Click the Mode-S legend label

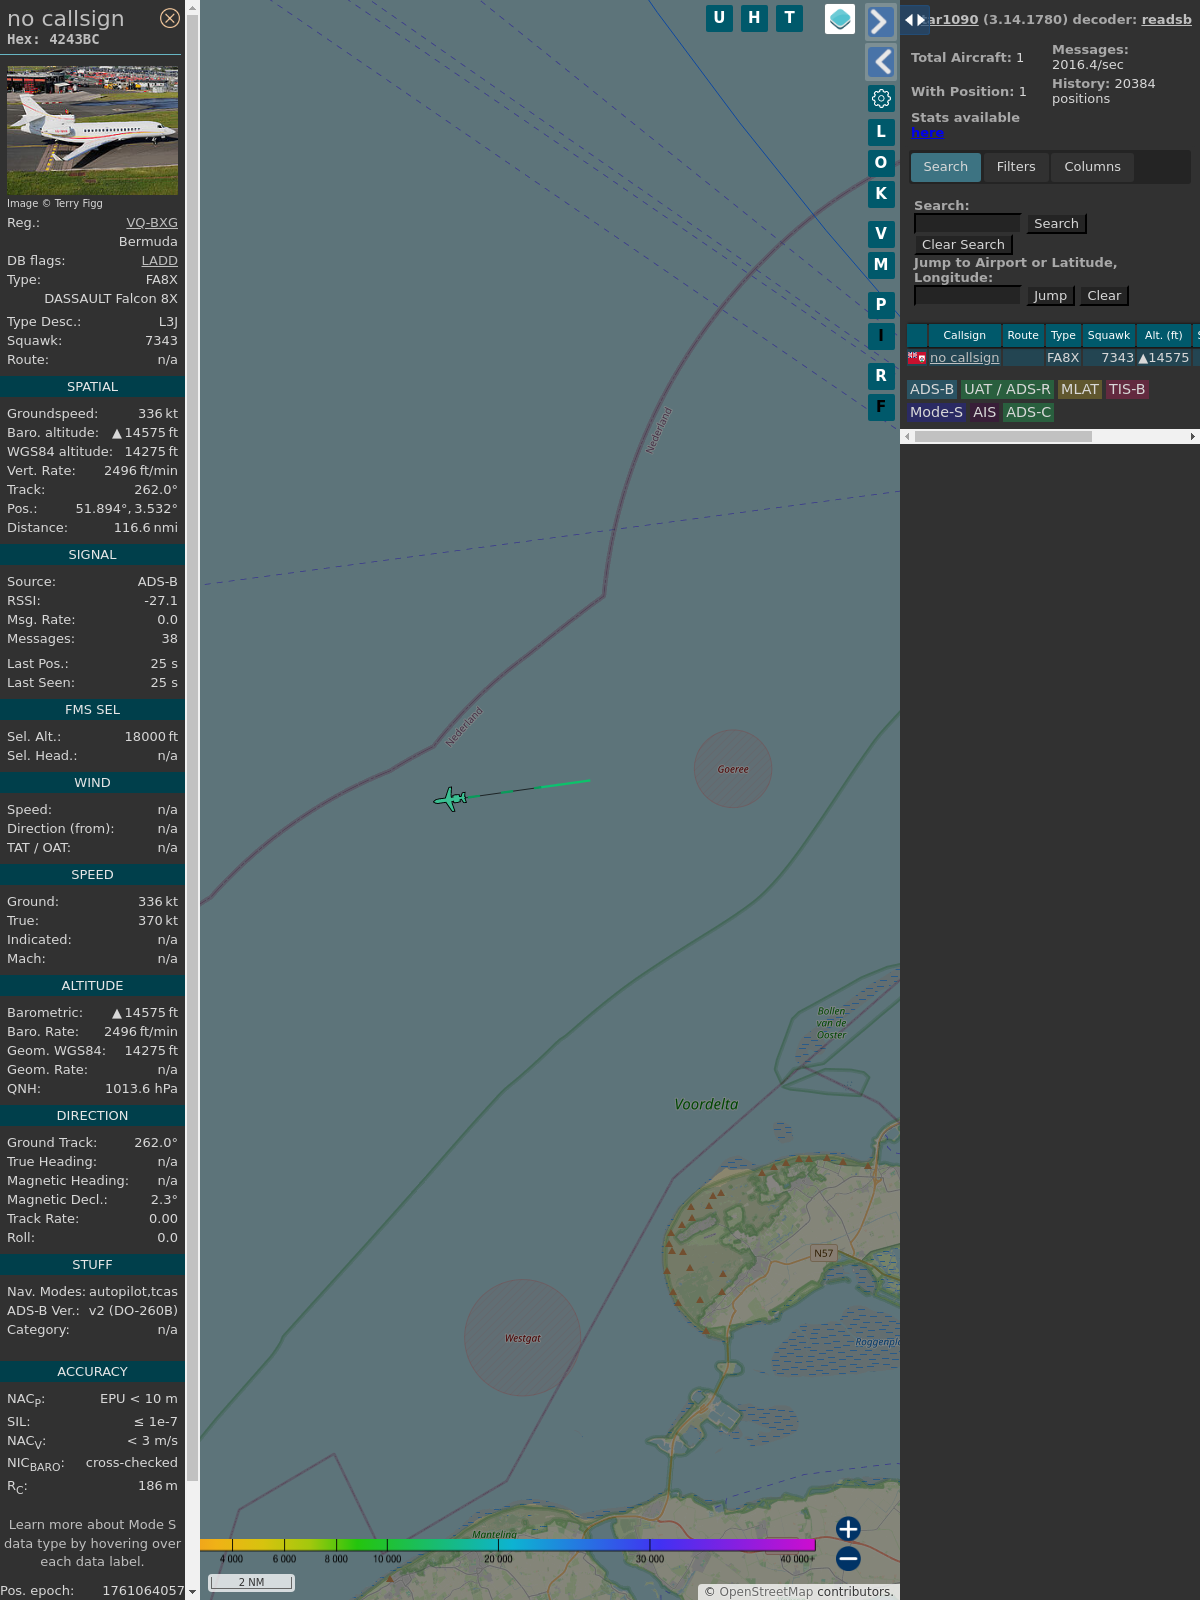point(937,413)
